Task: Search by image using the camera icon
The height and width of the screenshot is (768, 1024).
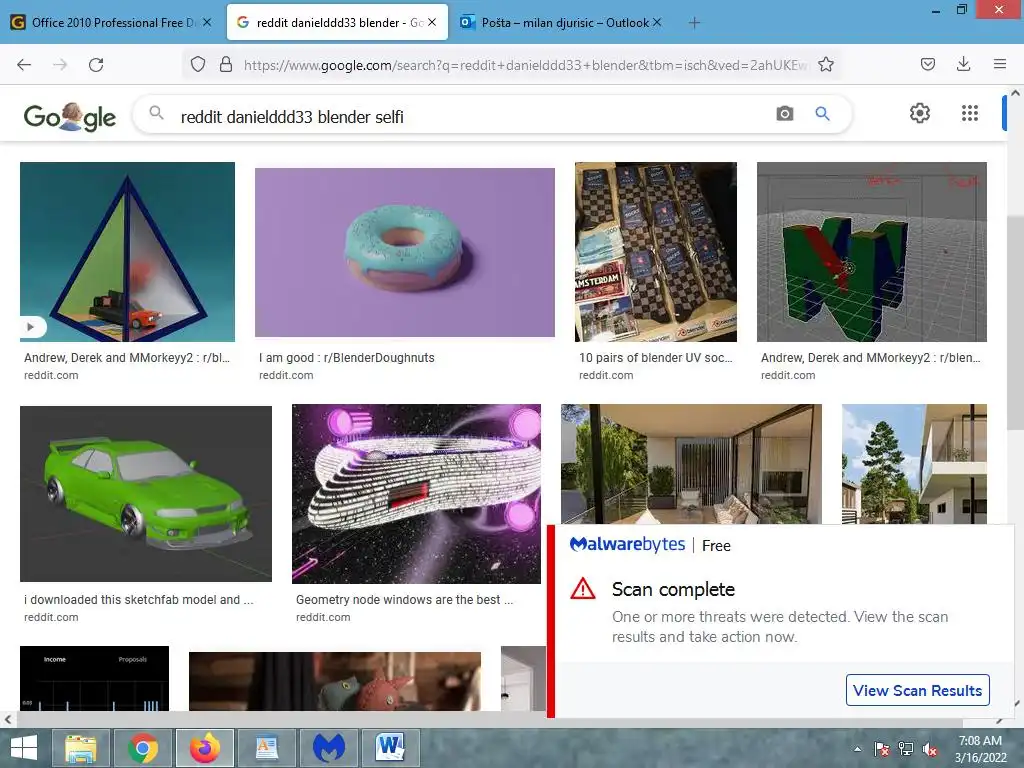Action: (x=784, y=114)
